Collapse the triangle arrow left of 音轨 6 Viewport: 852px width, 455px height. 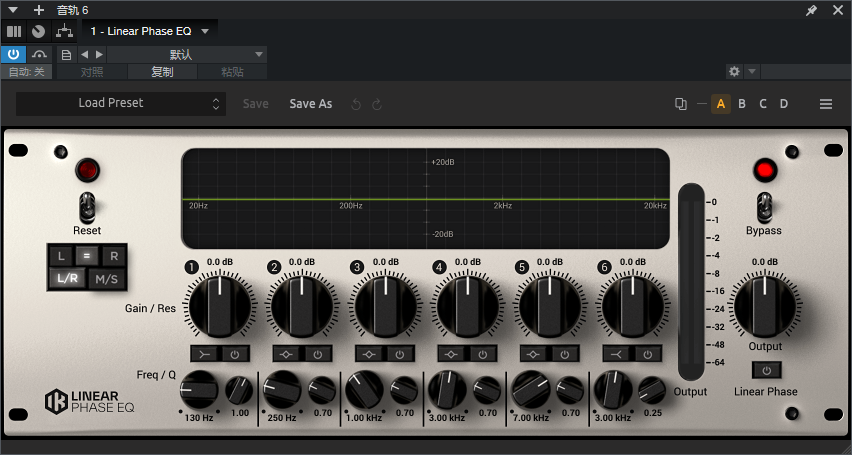[14, 10]
